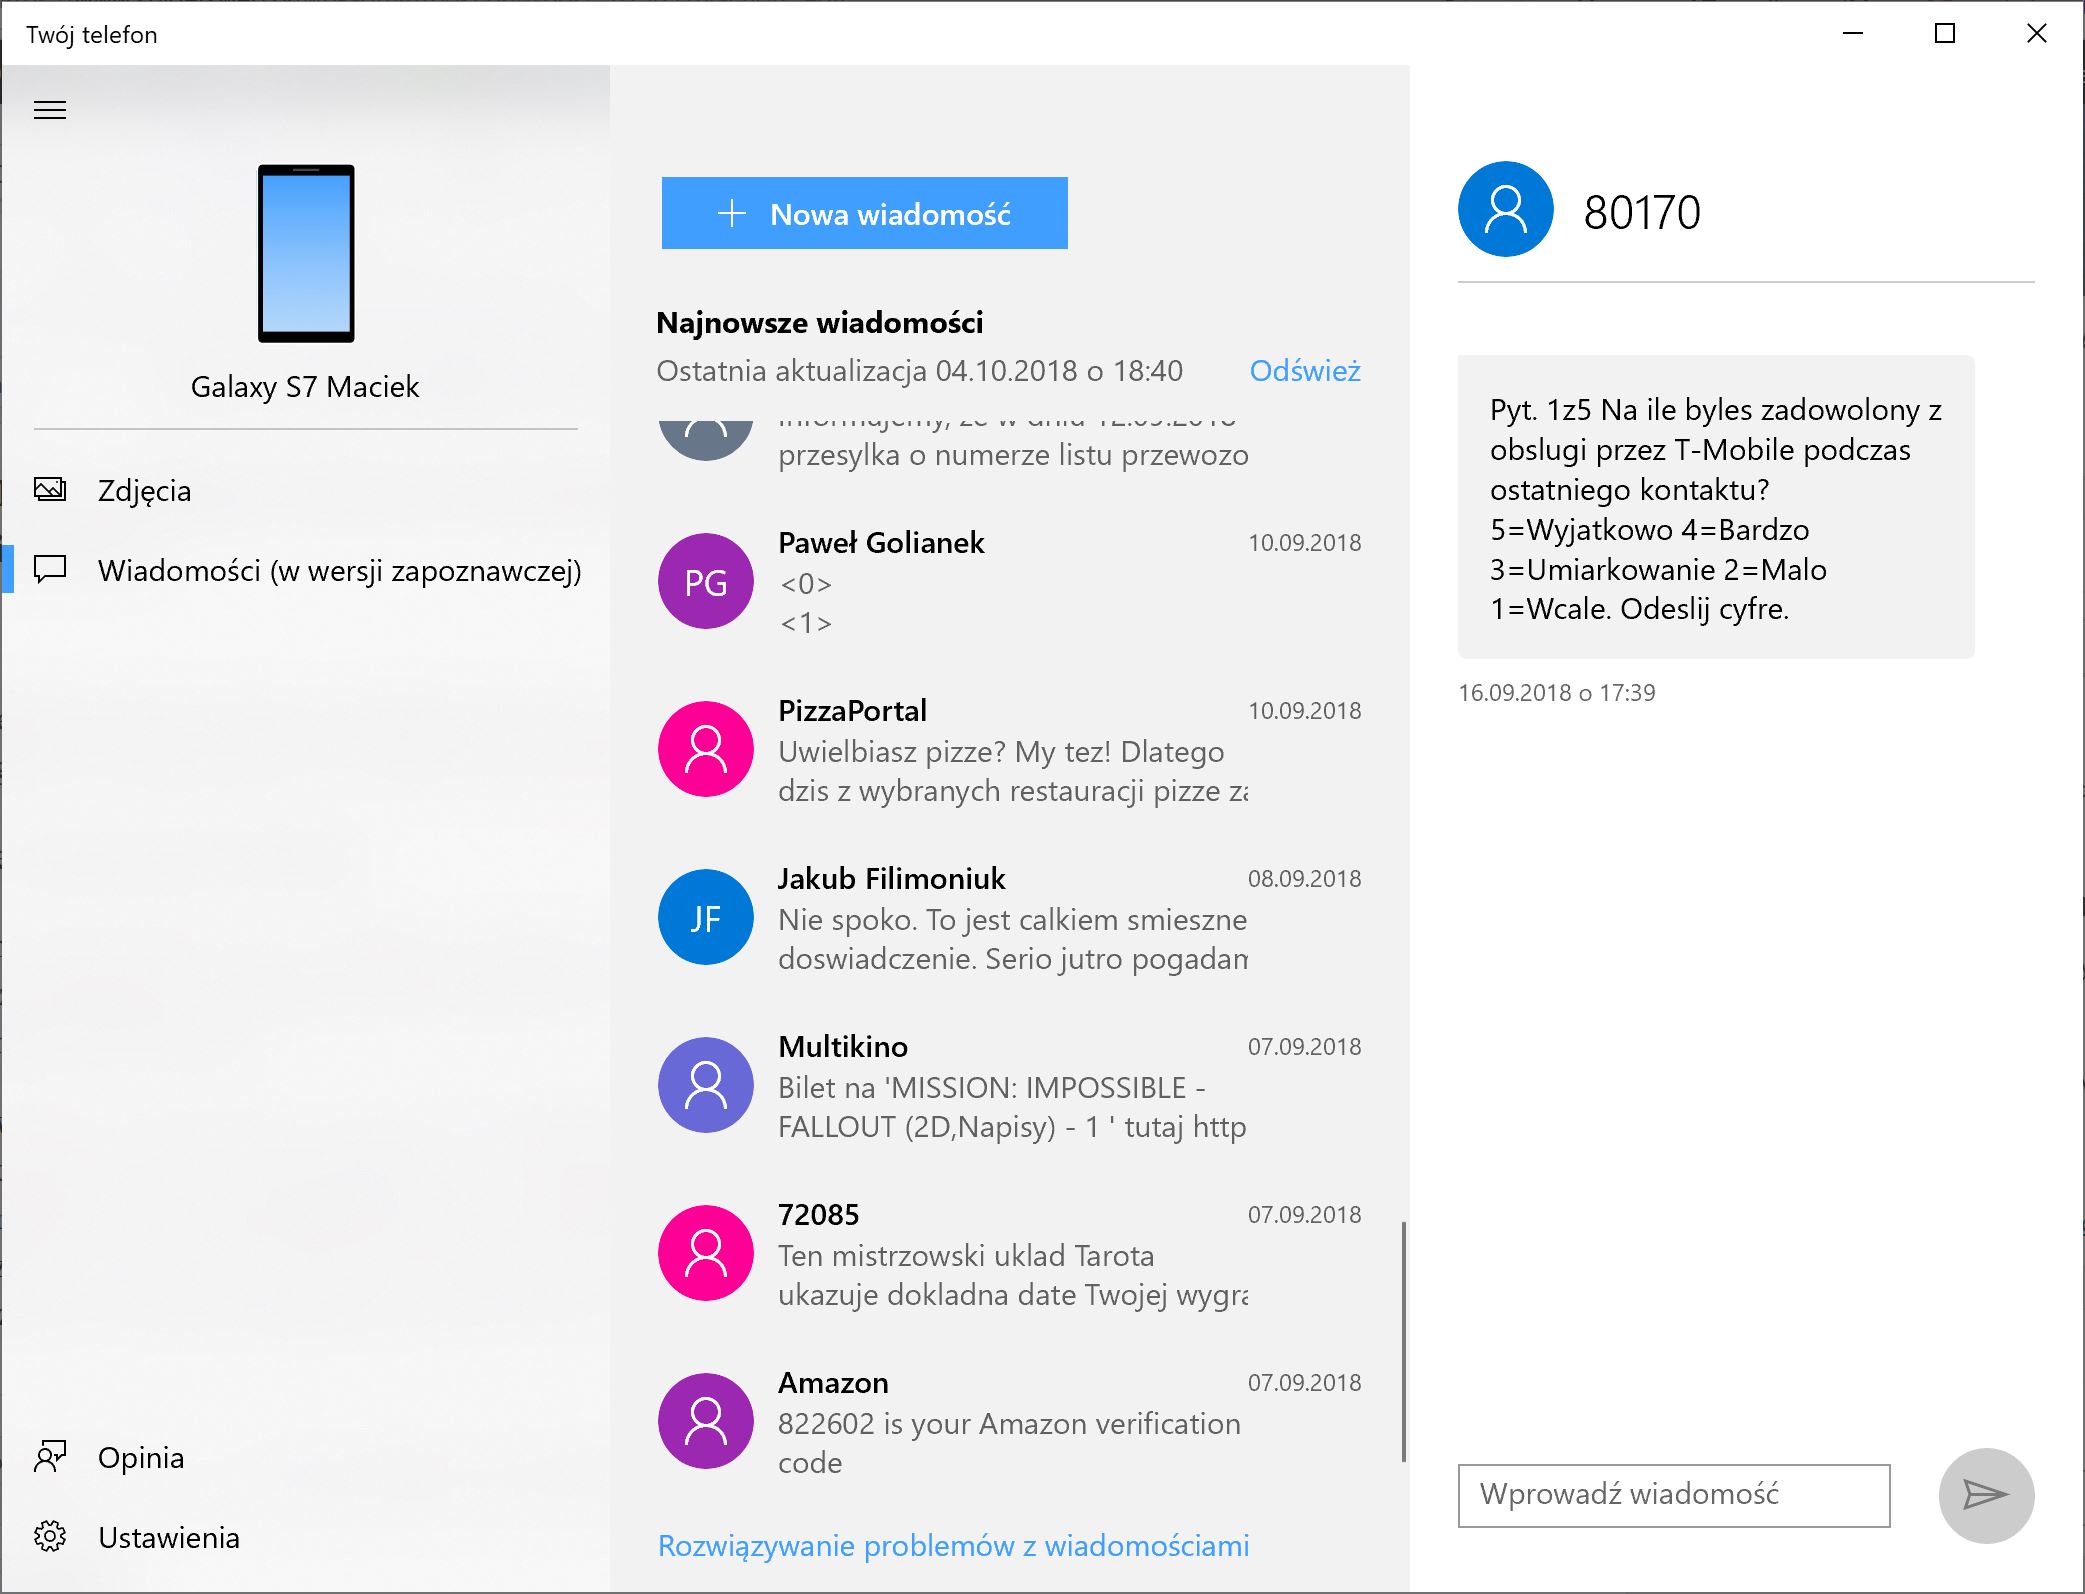Screen dimensions: 2085x1594
Task: Open the hamburger navigation menu
Action: click(x=50, y=110)
